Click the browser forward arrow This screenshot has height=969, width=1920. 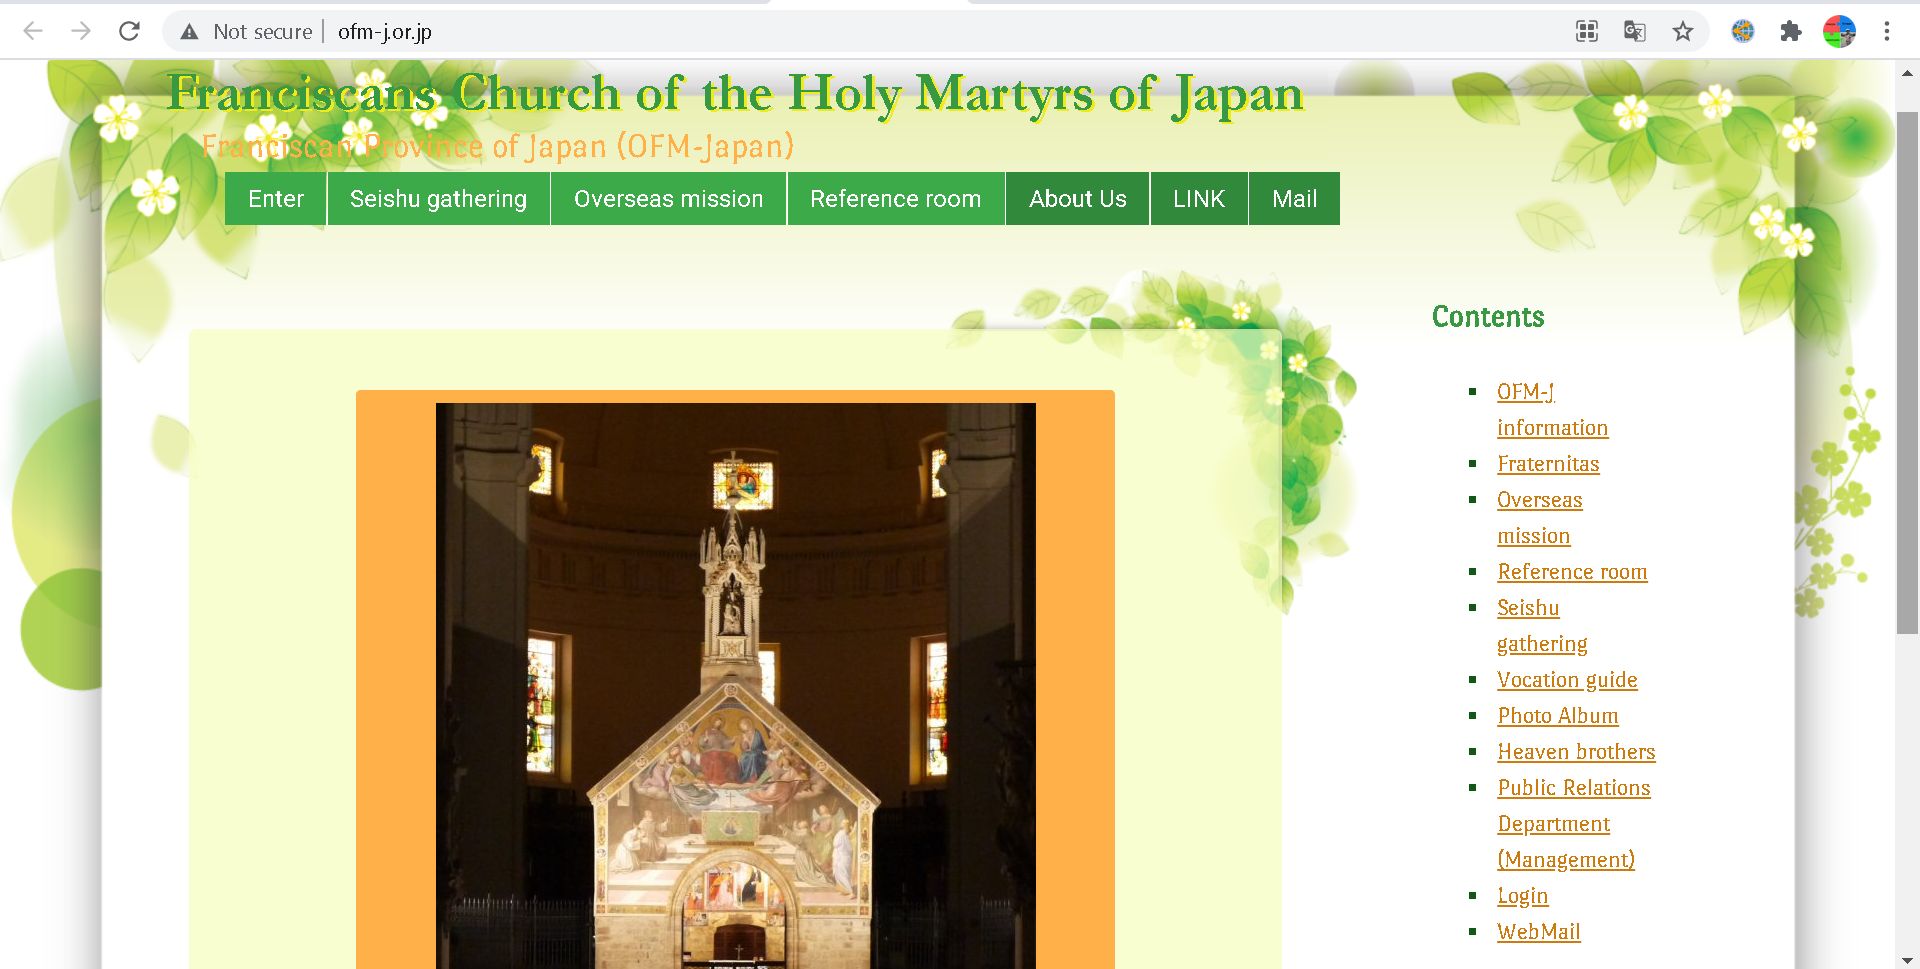pyautogui.click(x=81, y=31)
